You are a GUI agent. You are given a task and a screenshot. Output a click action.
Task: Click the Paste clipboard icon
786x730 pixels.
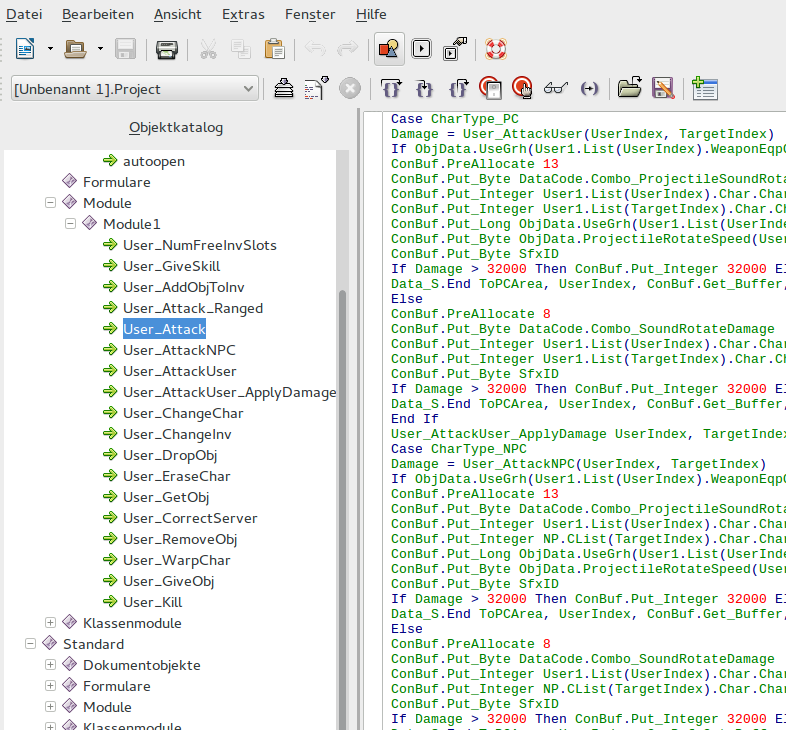point(273,49)
